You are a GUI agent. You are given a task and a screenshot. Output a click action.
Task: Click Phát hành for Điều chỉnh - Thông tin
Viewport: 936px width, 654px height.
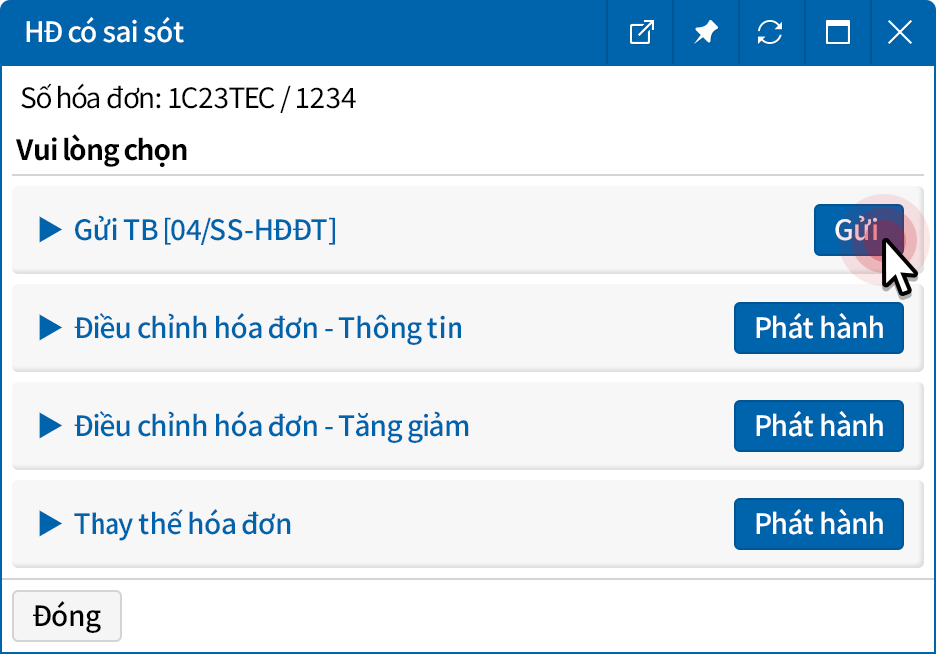pyautogui.click(x=818, y=329)
